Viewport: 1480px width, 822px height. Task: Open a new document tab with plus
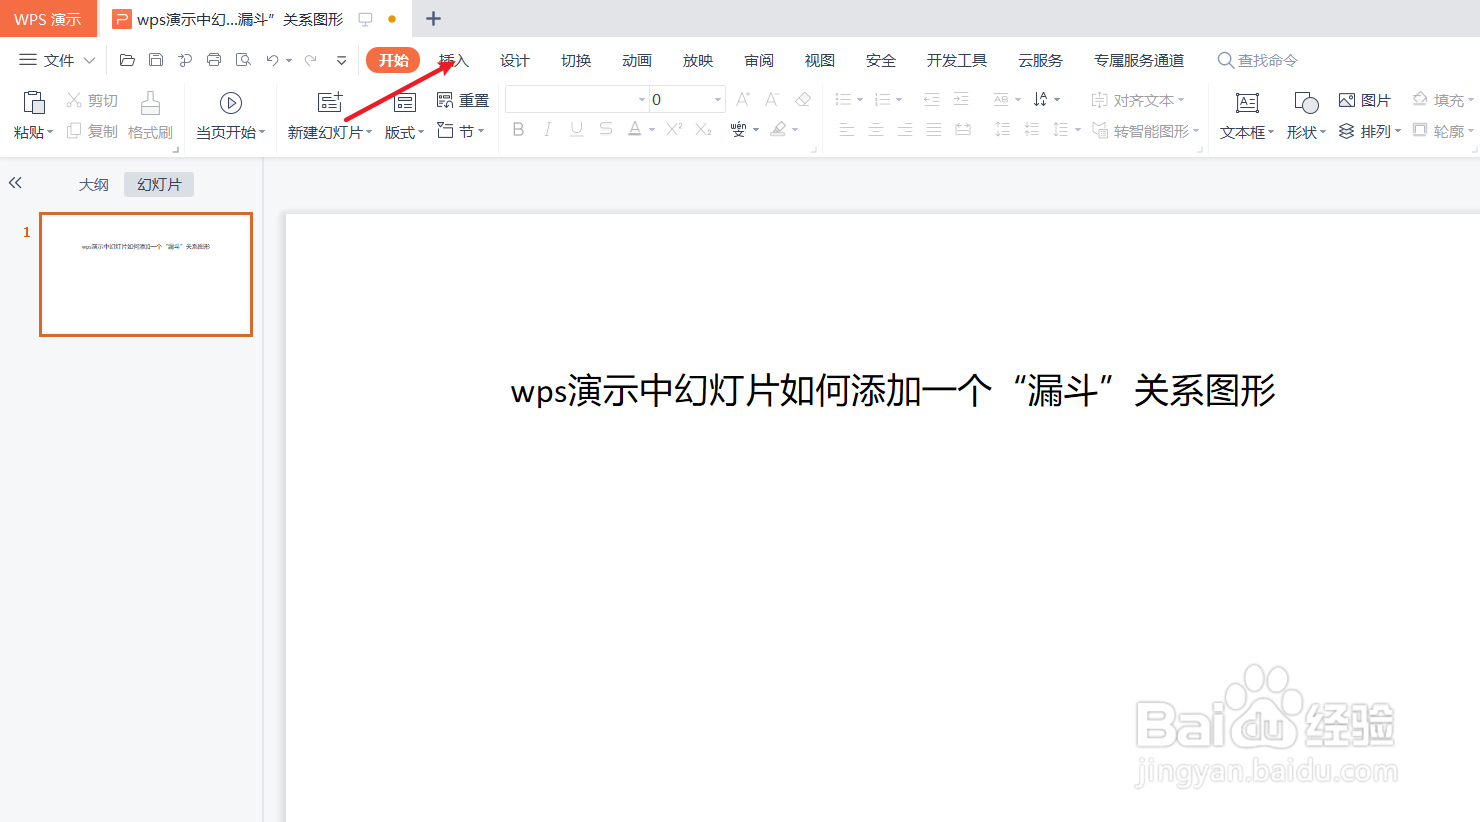click(433, 18)
